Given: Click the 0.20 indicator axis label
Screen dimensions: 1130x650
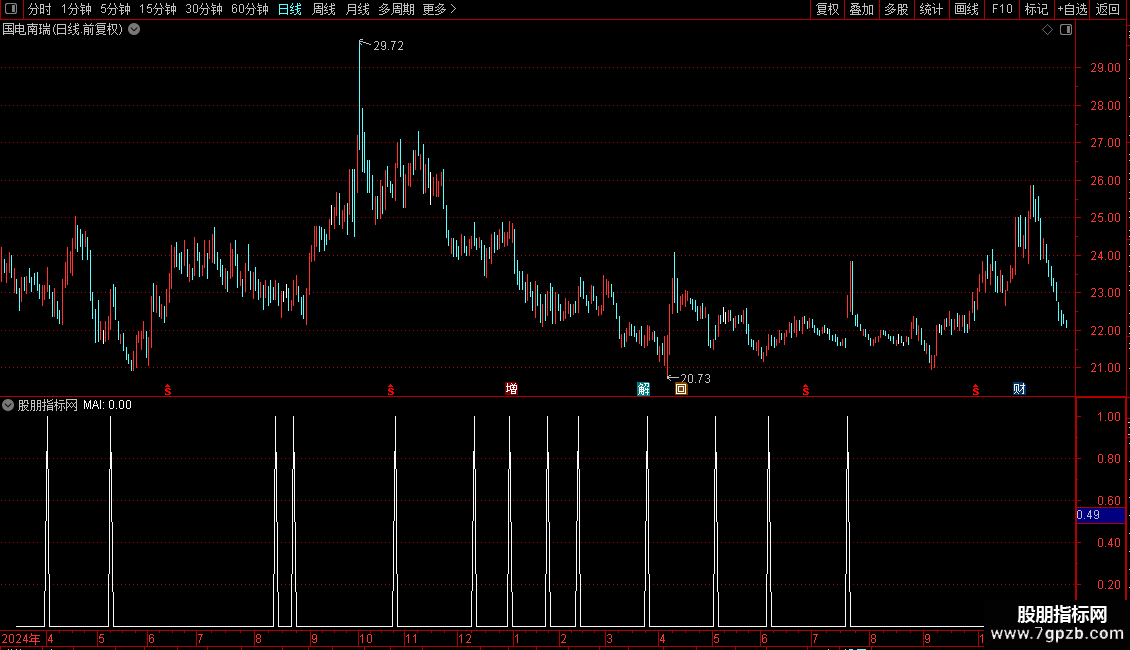Looking at the screenshot, I should click(1108, 584).
